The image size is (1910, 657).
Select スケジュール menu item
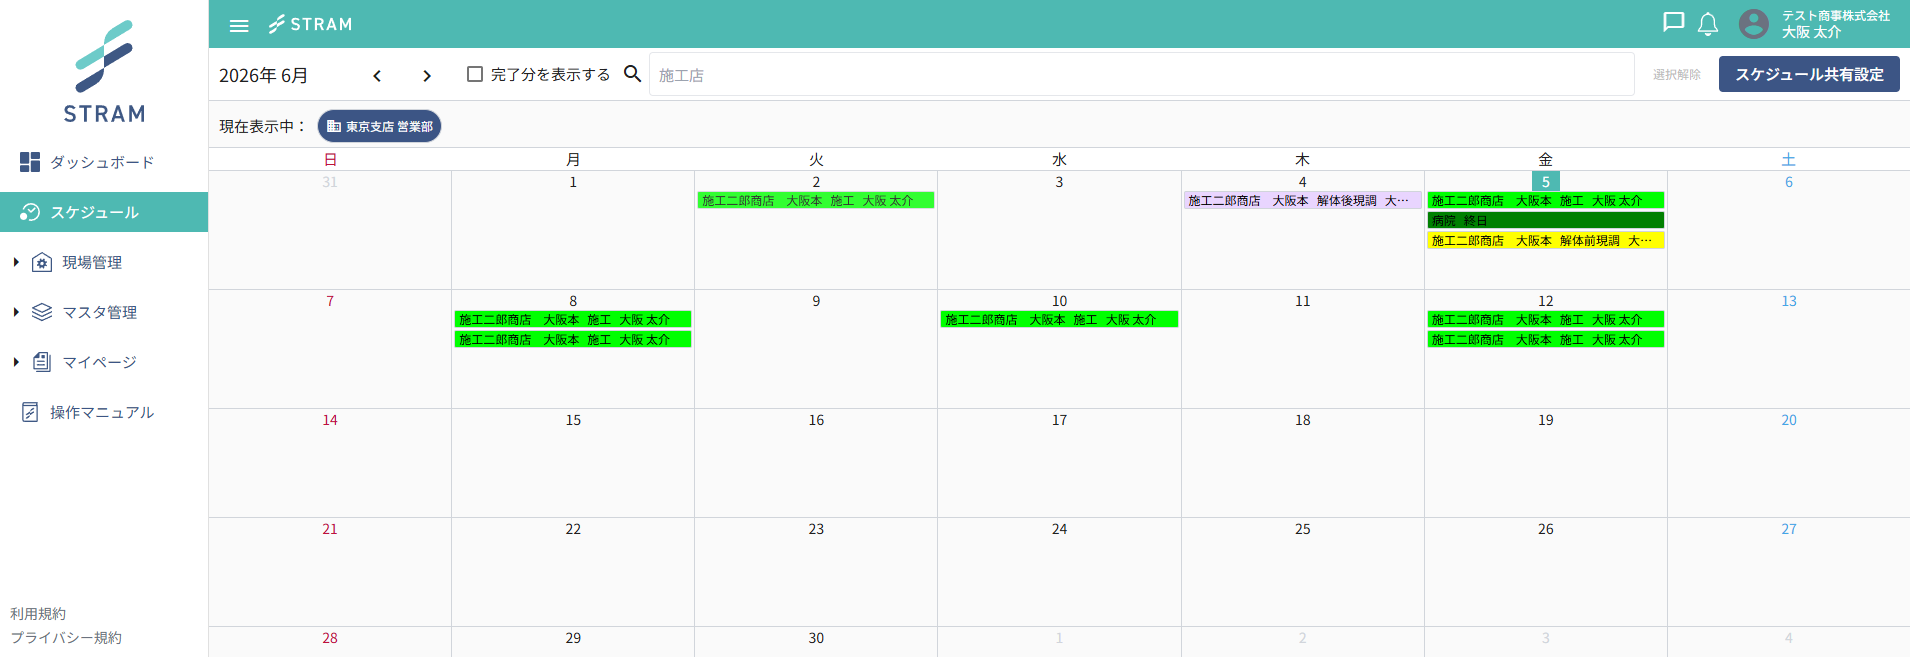pos(104,212)
